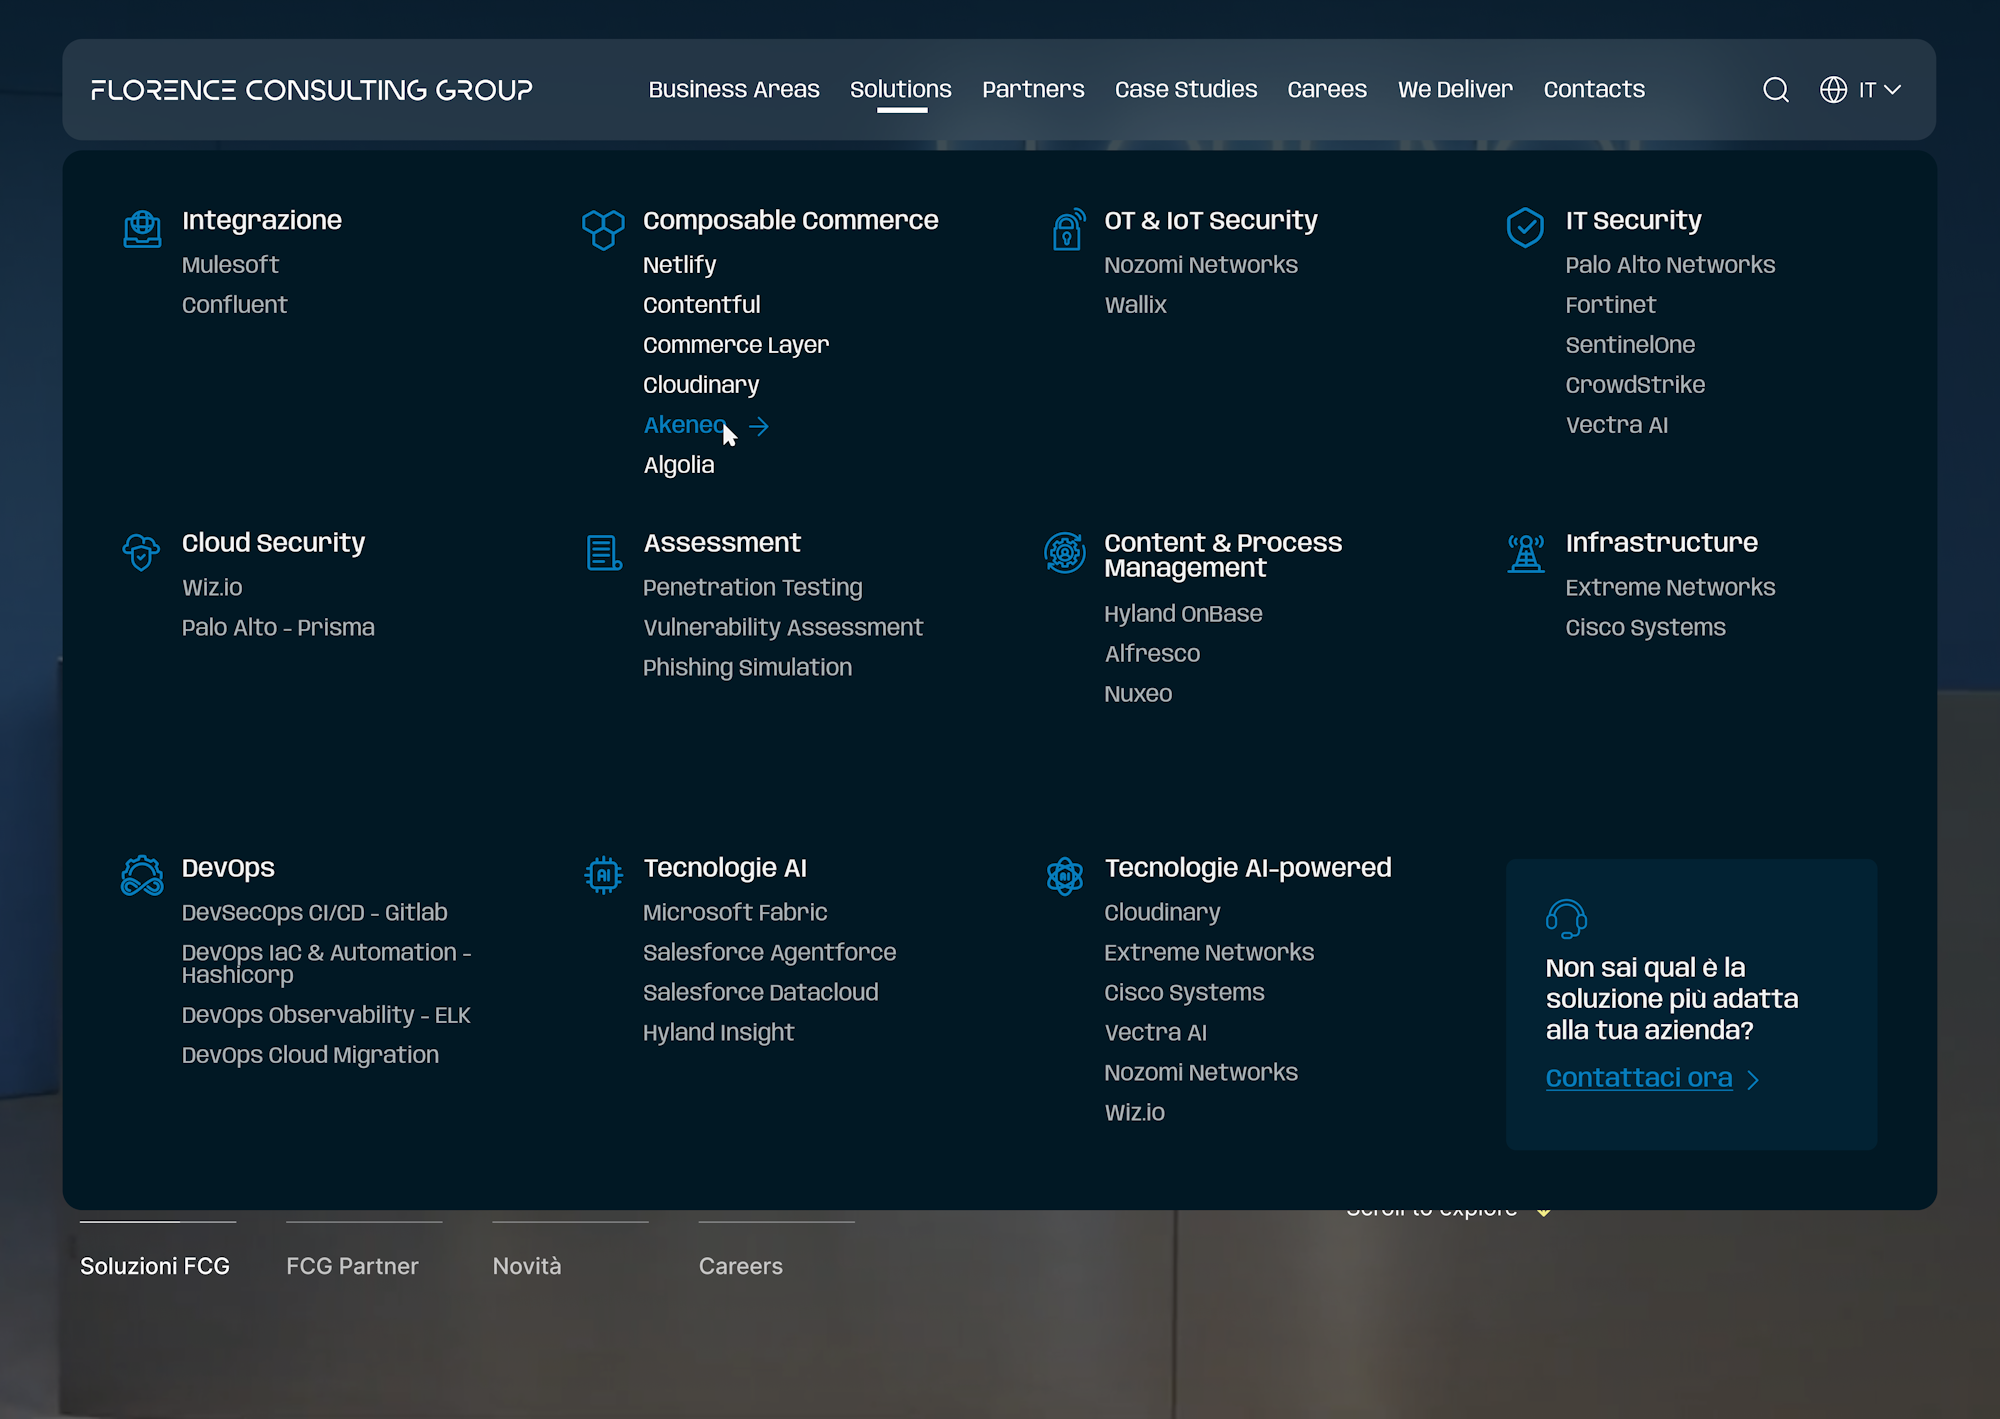This screenshot has width=2000, height=1419.
Task: Click the Tecnologie AI-powered atom icon
Action: (x=1065, y=876)
